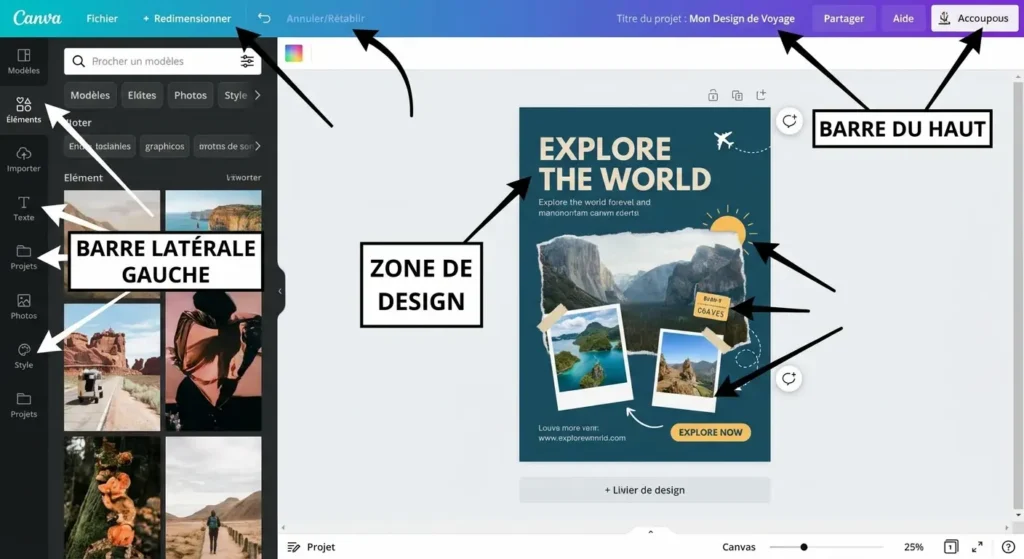The height and width of the screenshot is (559, 1024).
Task: Click the Partager button
Action: click(843, 18)
